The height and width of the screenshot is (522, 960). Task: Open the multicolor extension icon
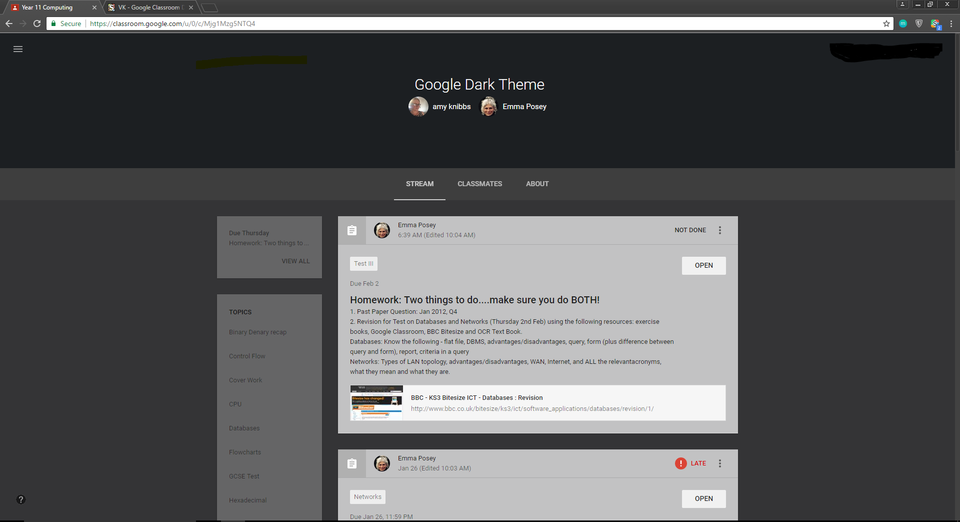coord(935,23)
